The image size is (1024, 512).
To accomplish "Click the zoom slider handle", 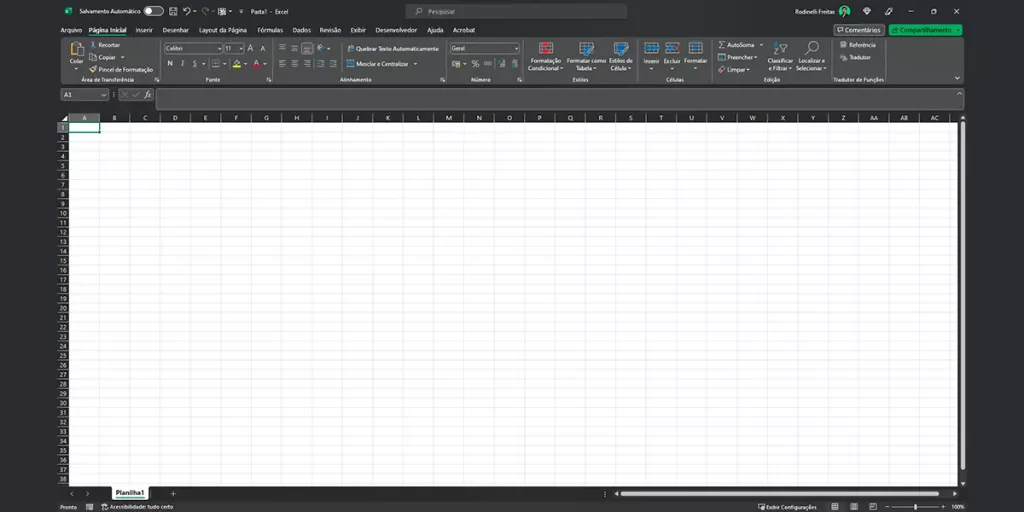I will click(x=915, y=507).
